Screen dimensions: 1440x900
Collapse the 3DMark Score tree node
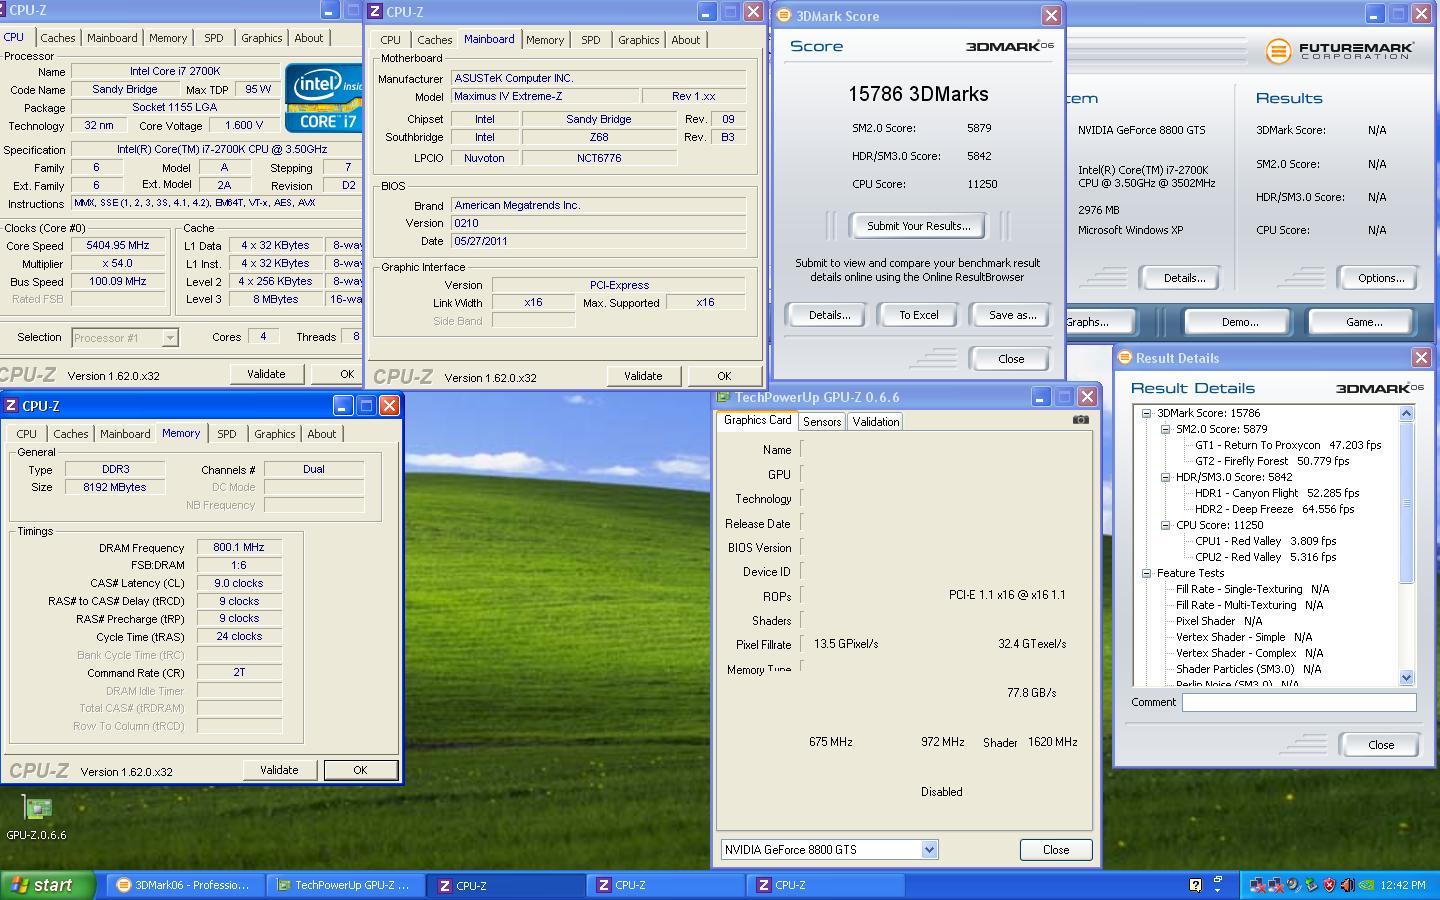pyautogui.click(x=1147, y=413)
